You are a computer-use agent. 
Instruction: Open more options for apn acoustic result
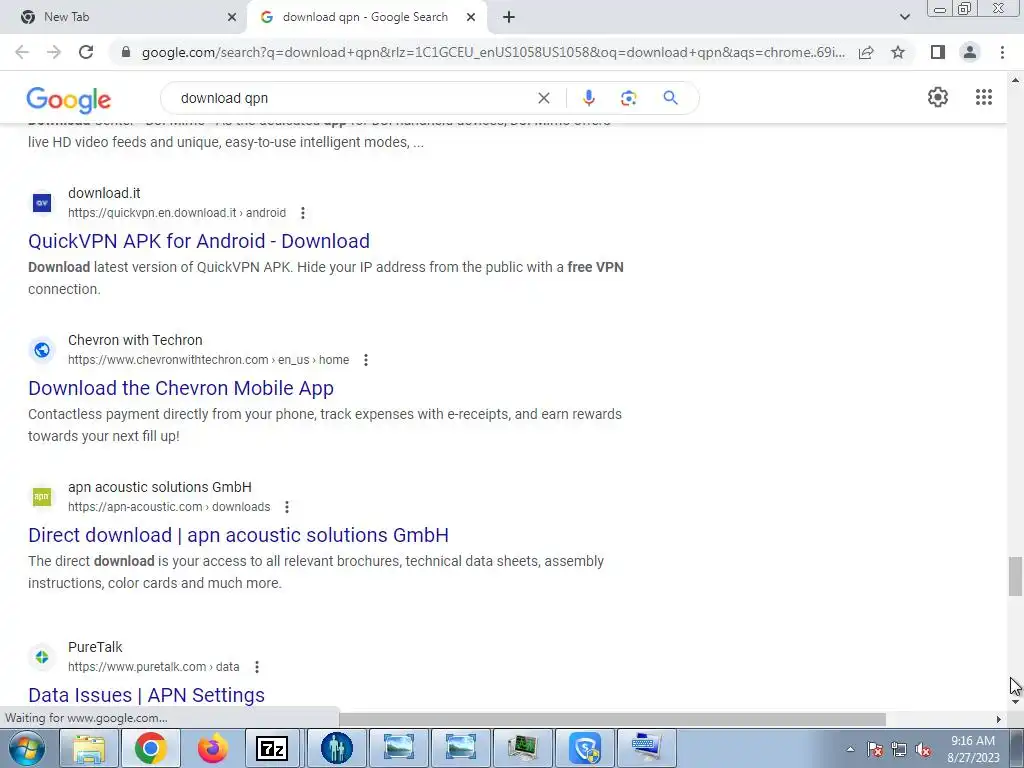287,507
